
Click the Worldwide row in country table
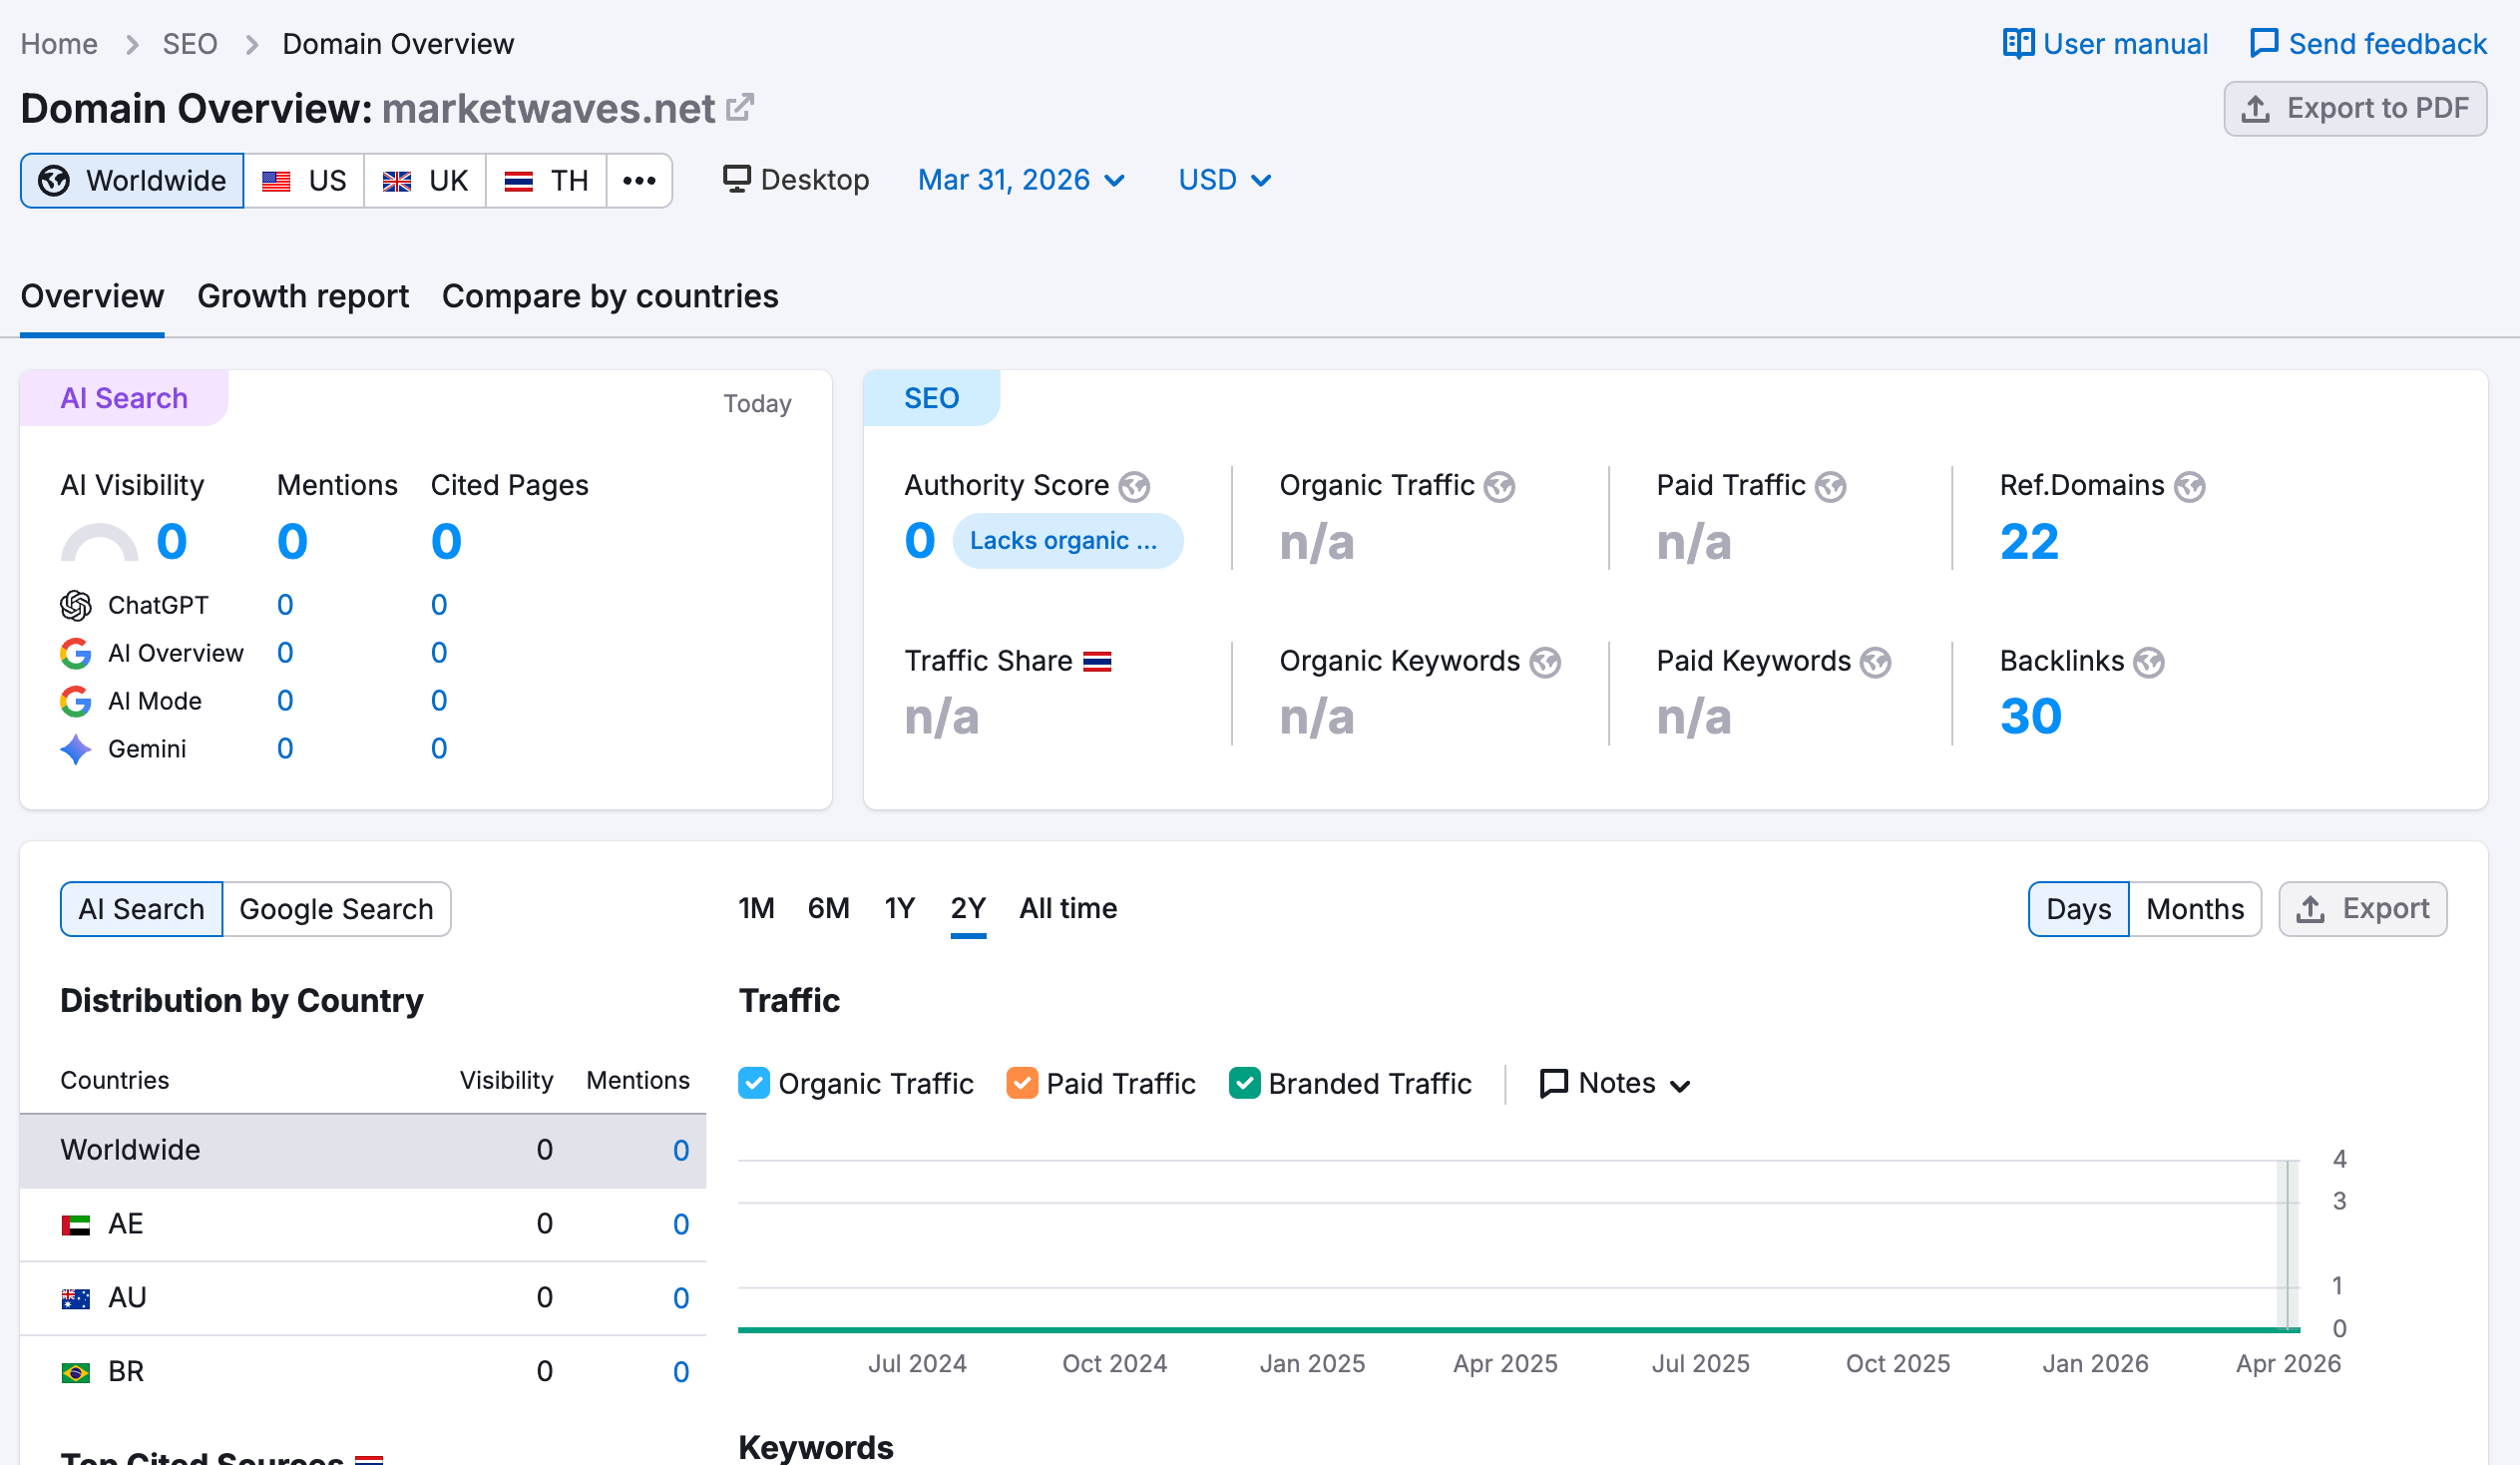click(363, 1150)
